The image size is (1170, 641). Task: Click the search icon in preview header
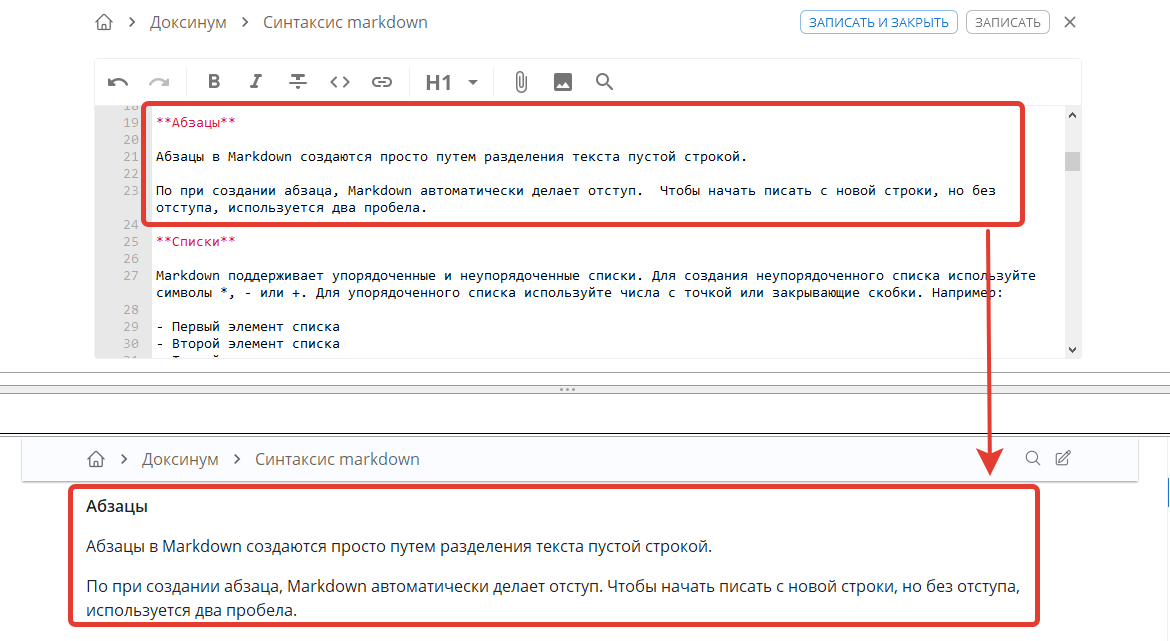pos(1033,458)
